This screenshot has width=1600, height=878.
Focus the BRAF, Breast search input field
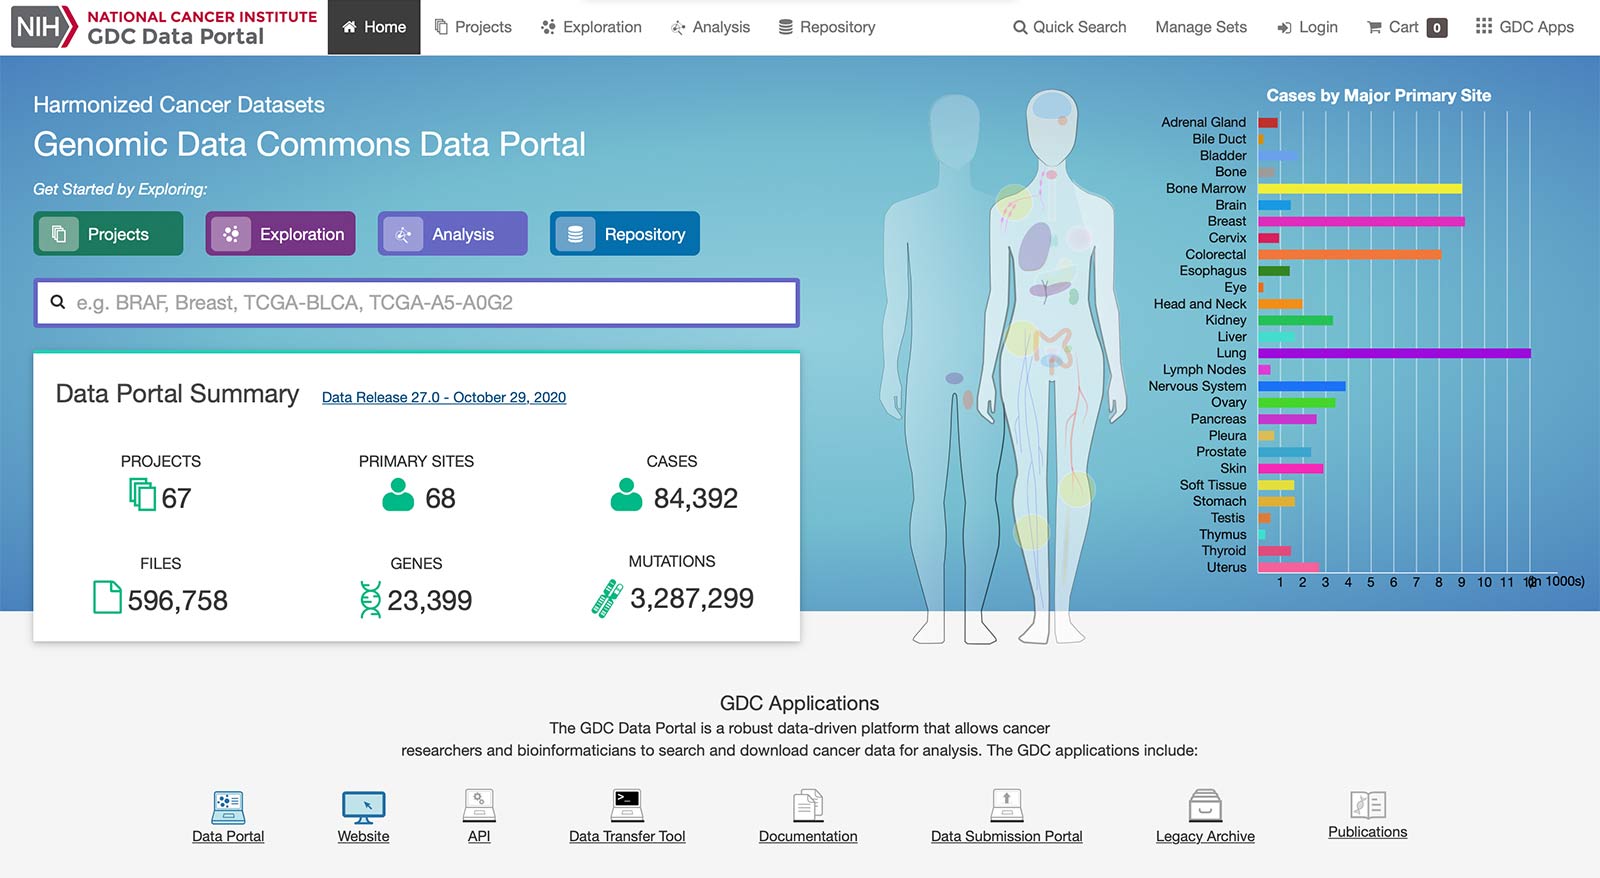pos(416,302)
